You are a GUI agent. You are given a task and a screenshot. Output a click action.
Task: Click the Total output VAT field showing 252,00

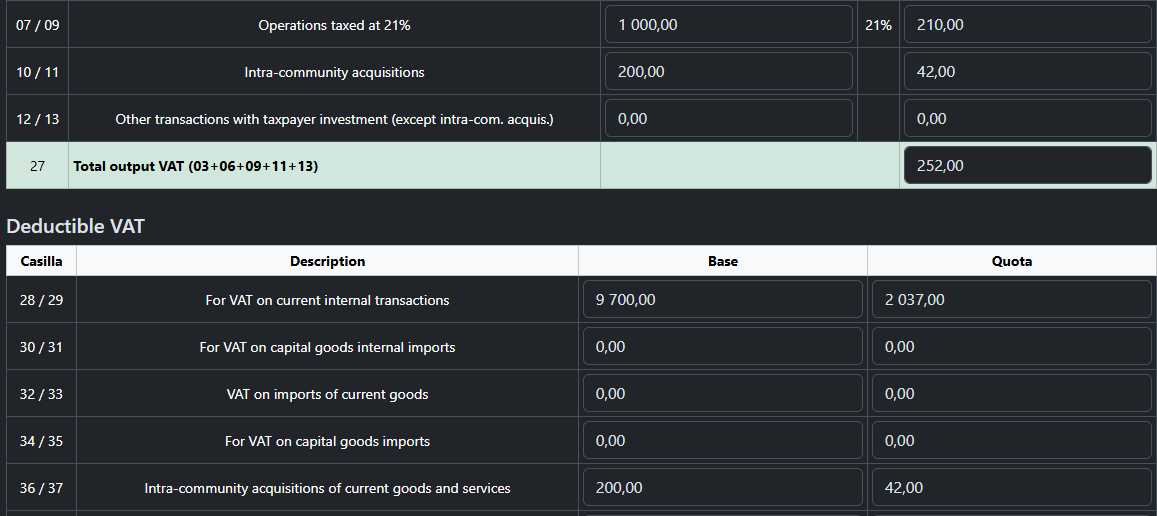1027,166
